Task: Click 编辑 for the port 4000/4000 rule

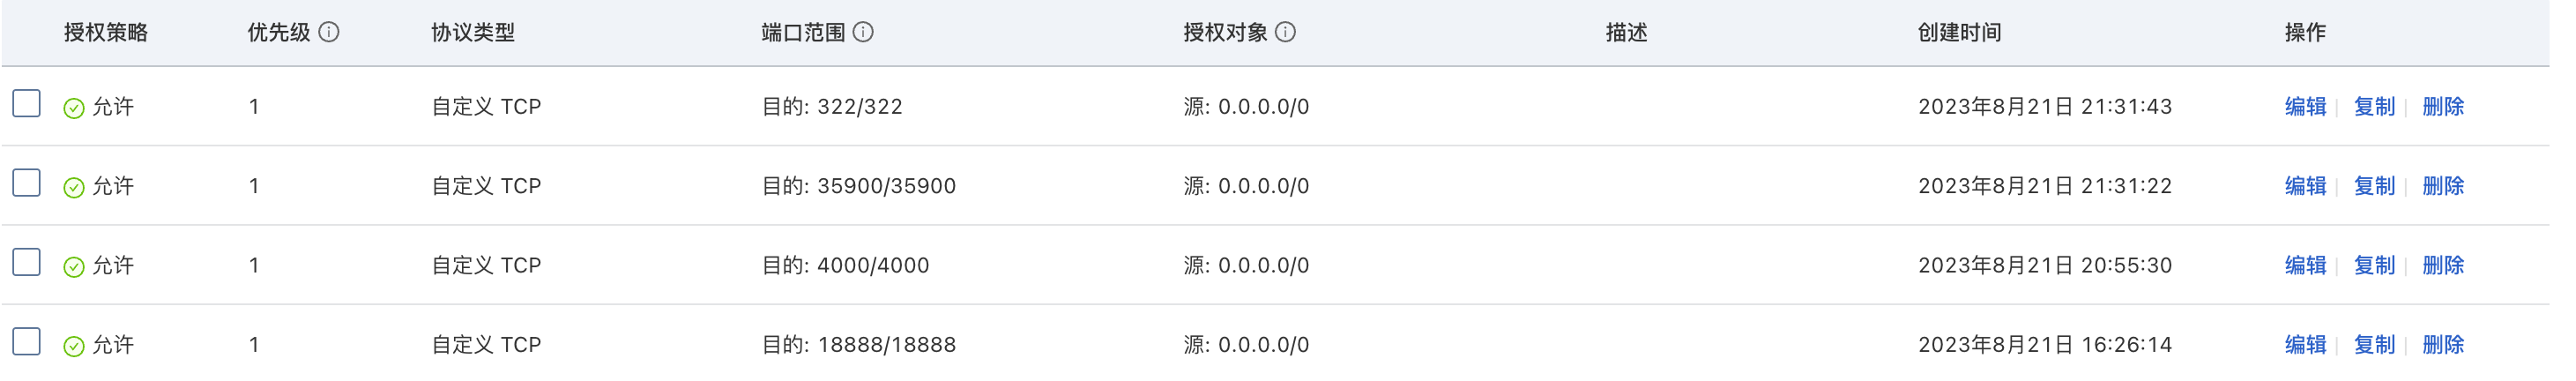Action: coord(2305,265)
